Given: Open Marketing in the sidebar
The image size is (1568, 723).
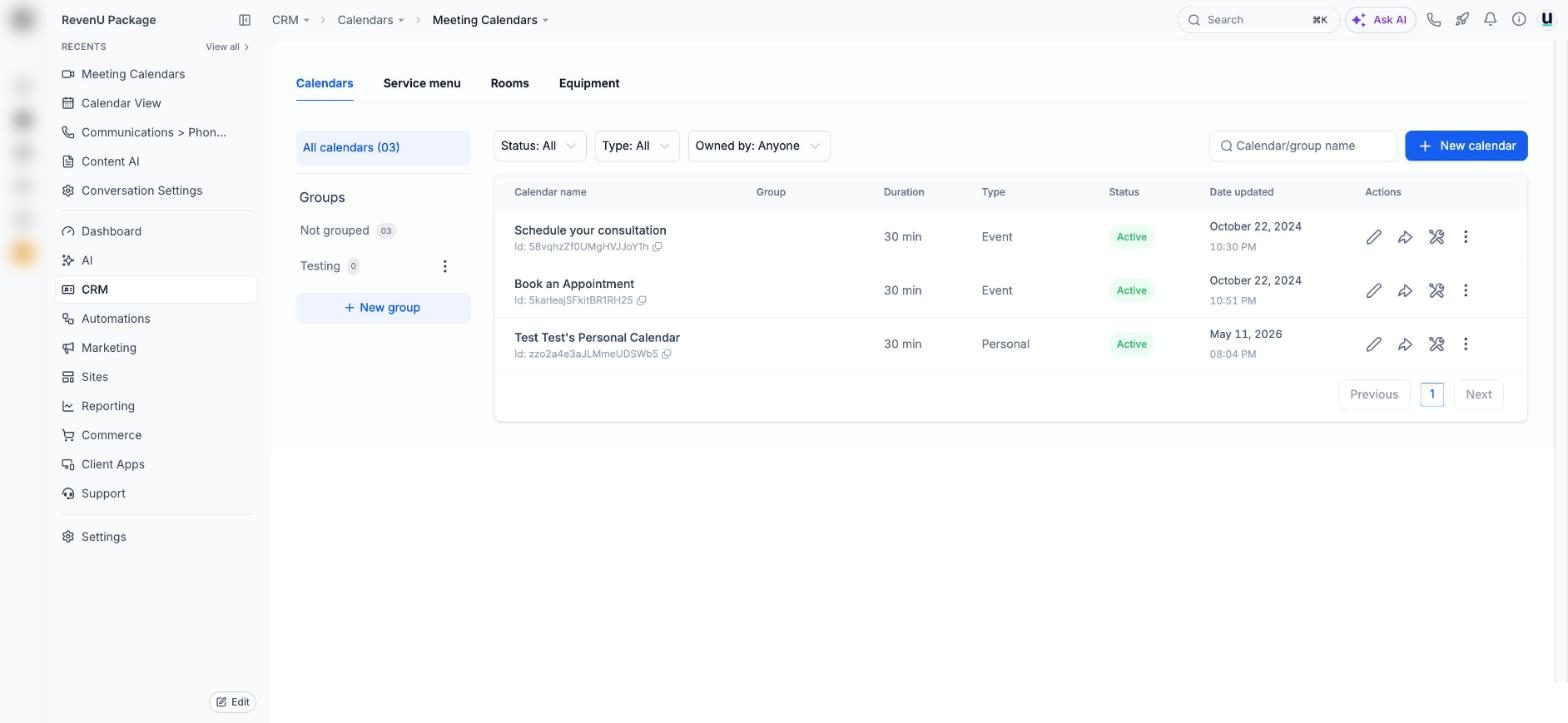Looking at the screenshot, I should click(x=157, y=348).
